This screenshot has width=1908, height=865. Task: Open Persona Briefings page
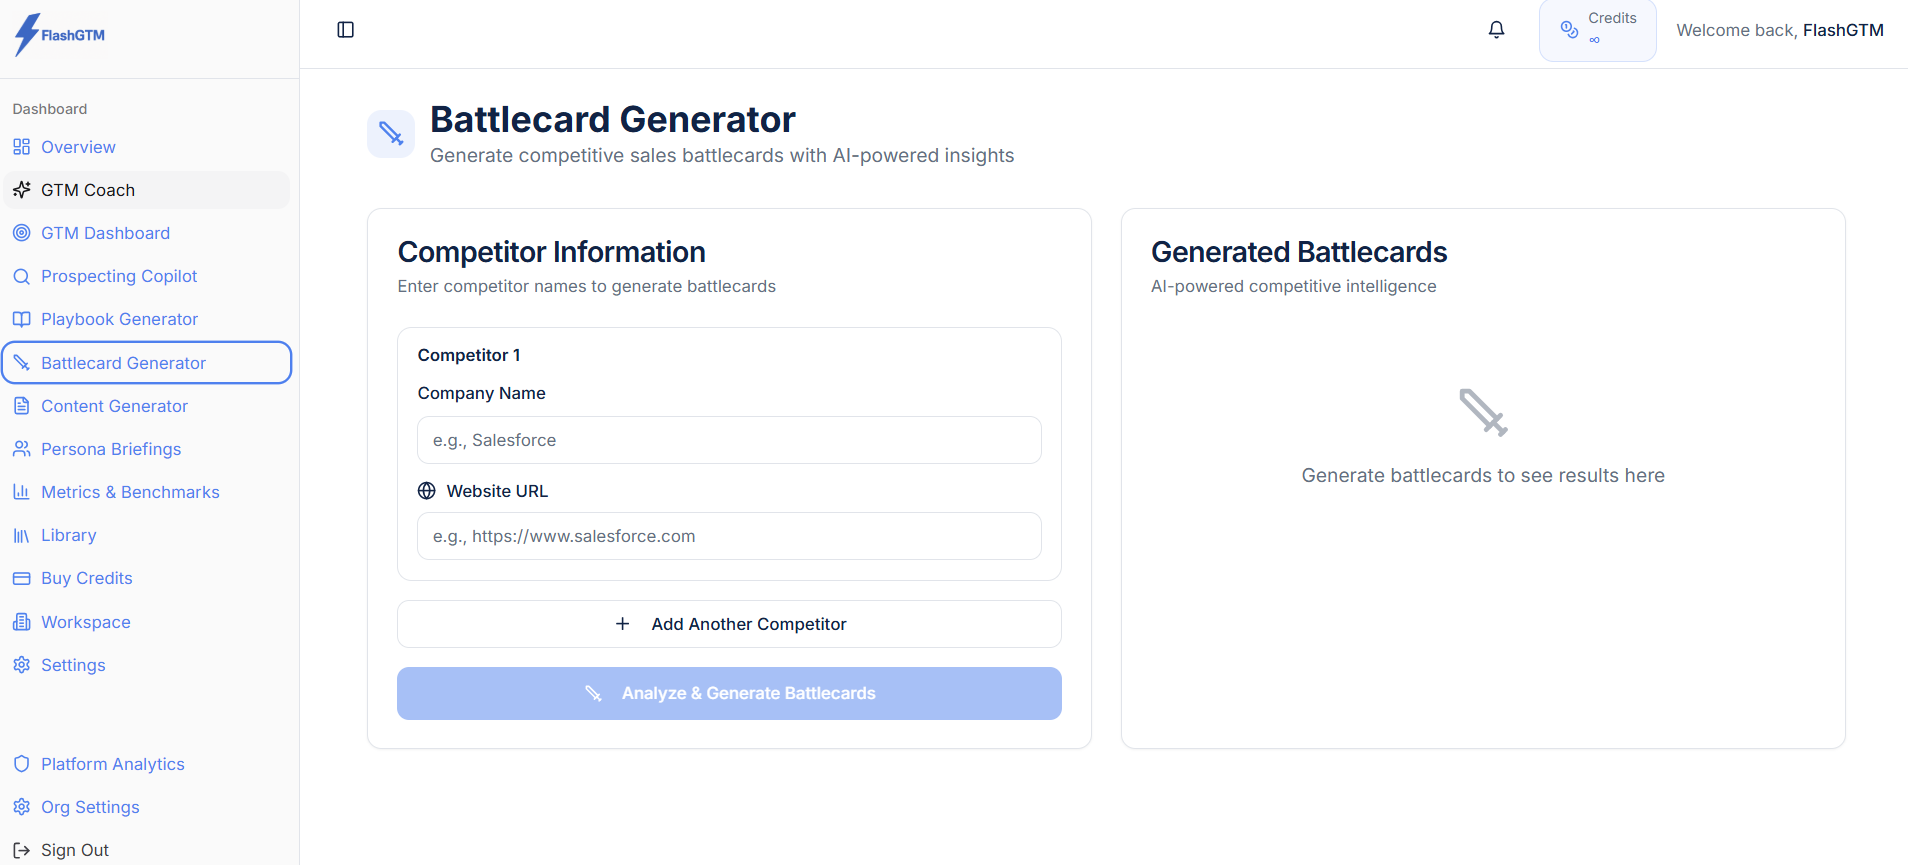tap(111, 449)
